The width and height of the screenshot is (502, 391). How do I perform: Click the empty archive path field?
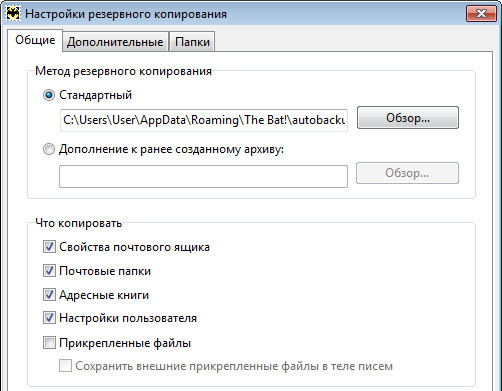204,176
